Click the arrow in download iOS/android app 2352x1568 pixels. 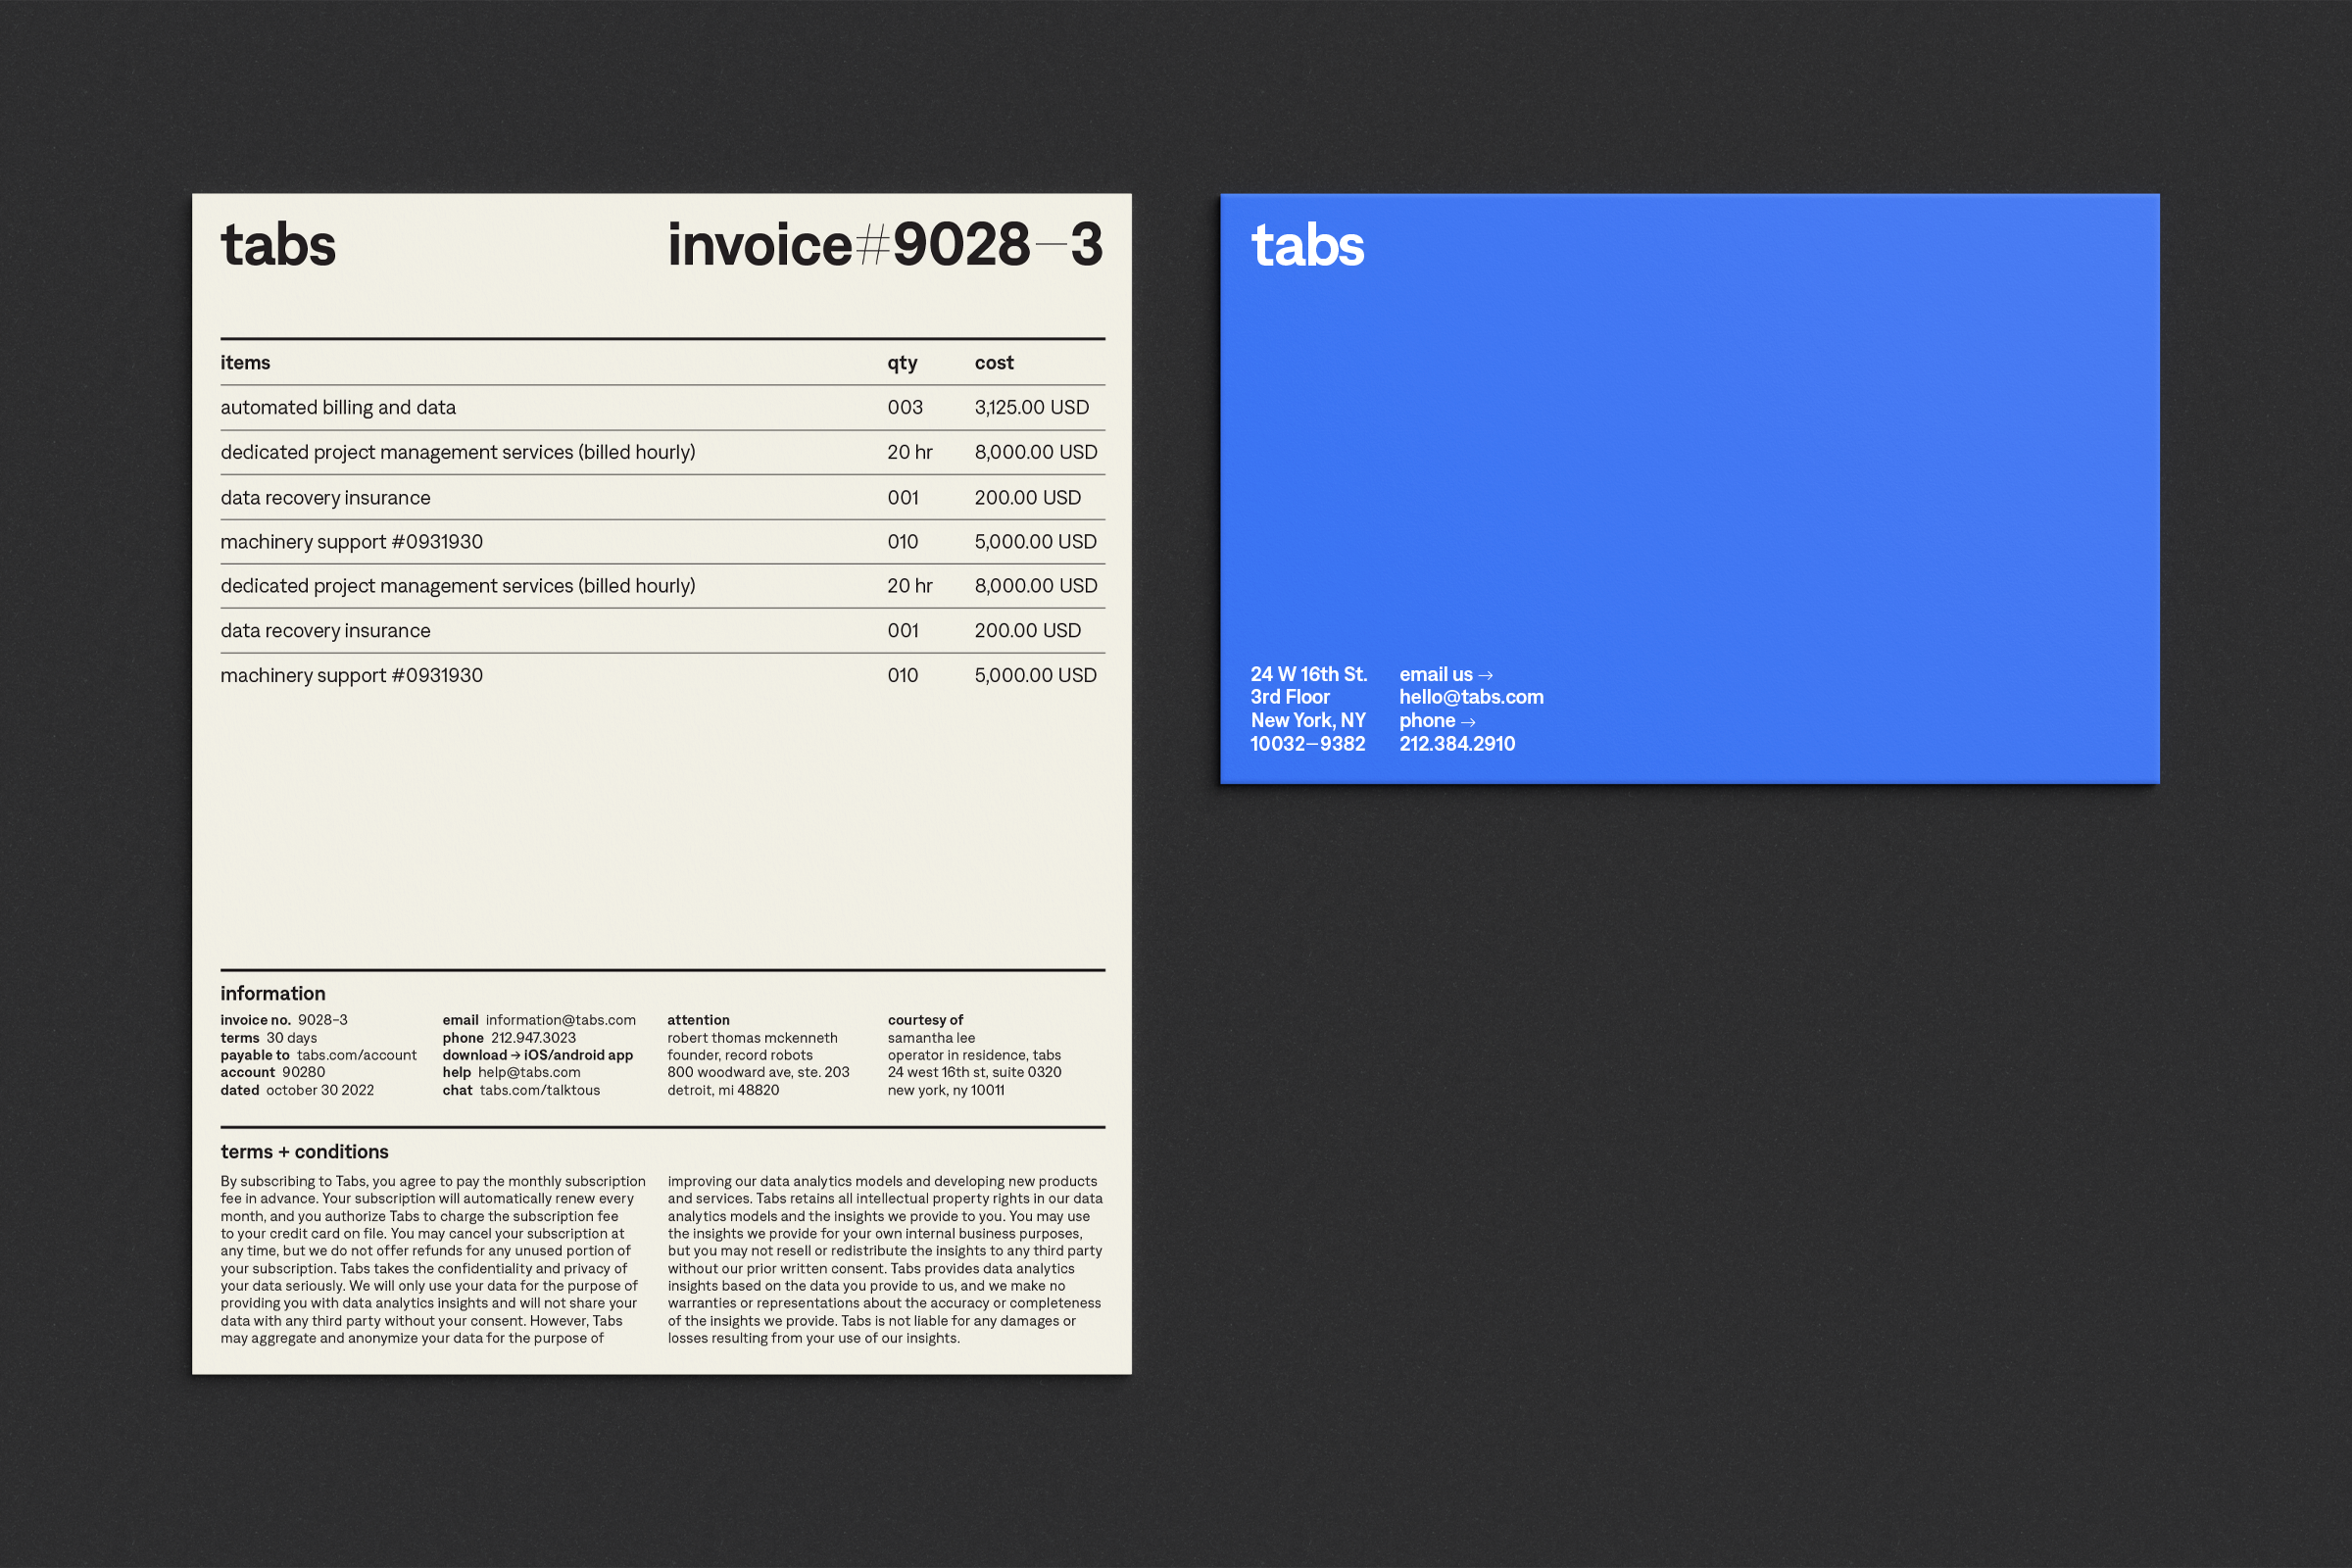515,1055
